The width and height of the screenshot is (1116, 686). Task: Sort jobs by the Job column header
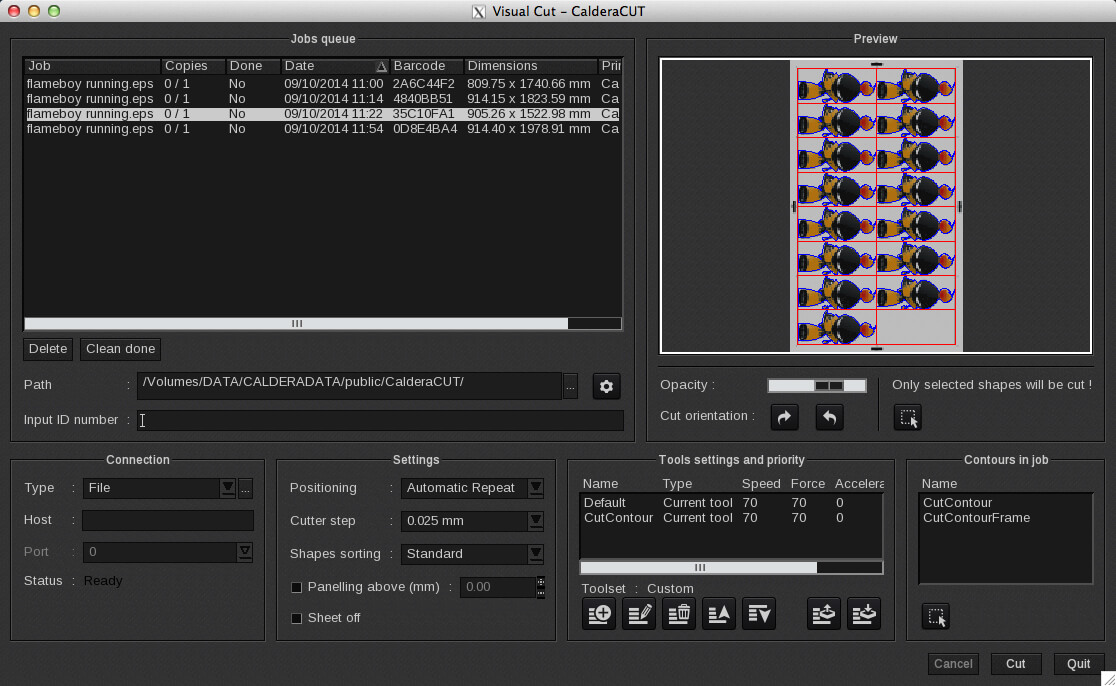(x=93, y=66)
